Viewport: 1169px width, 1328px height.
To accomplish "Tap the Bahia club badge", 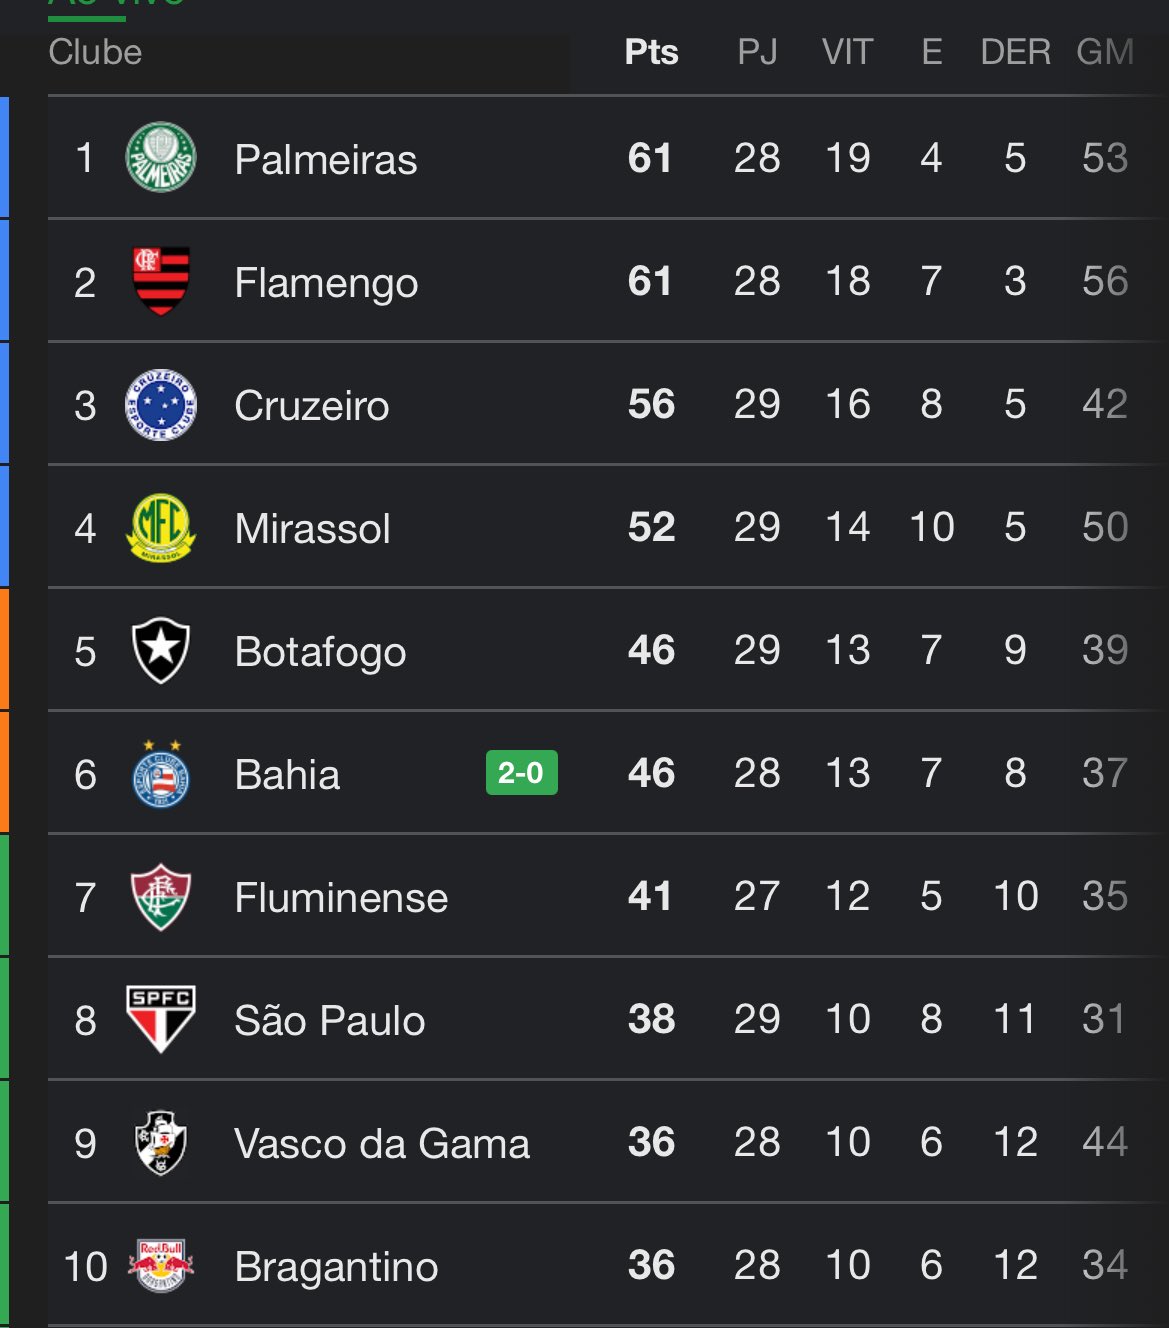I will pos(160,774).
